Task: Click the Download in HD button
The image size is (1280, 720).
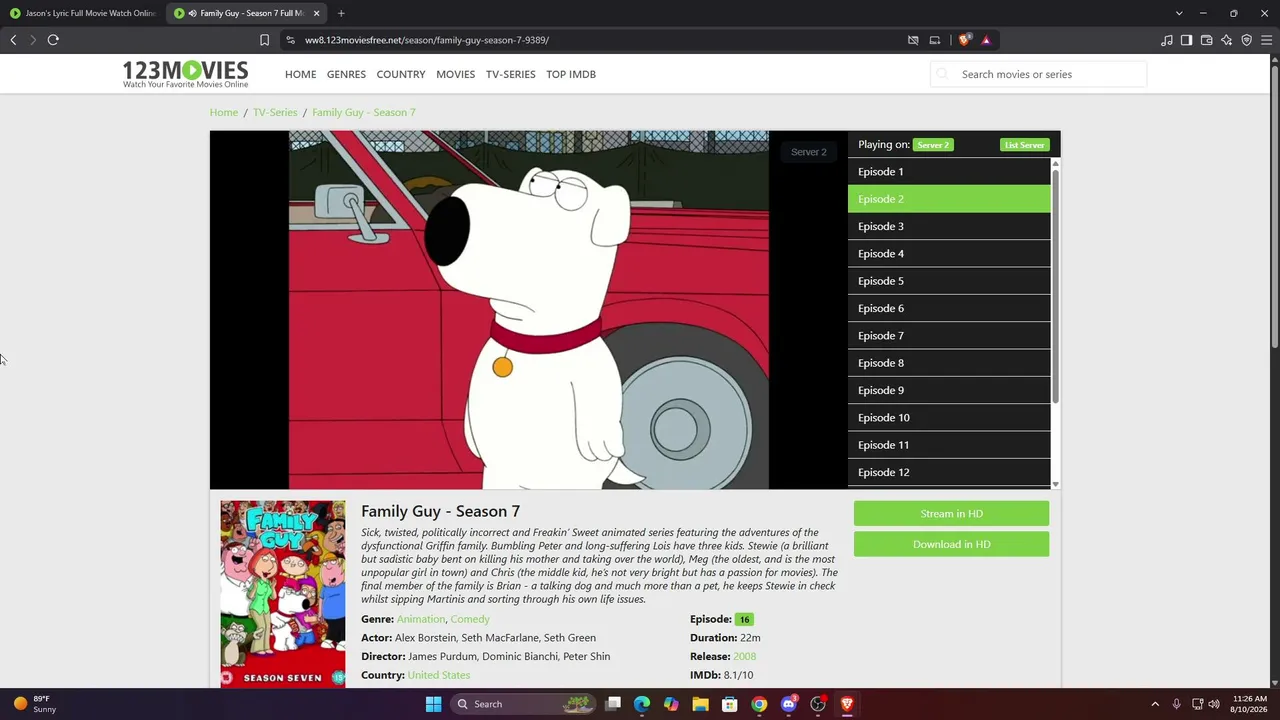Action: [x=951, y=544]
